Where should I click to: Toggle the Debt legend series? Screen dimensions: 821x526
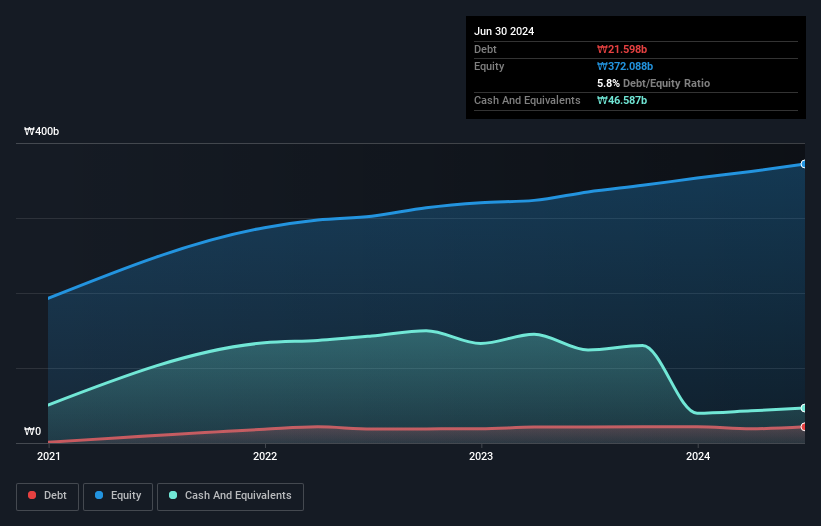click(47, 496)
